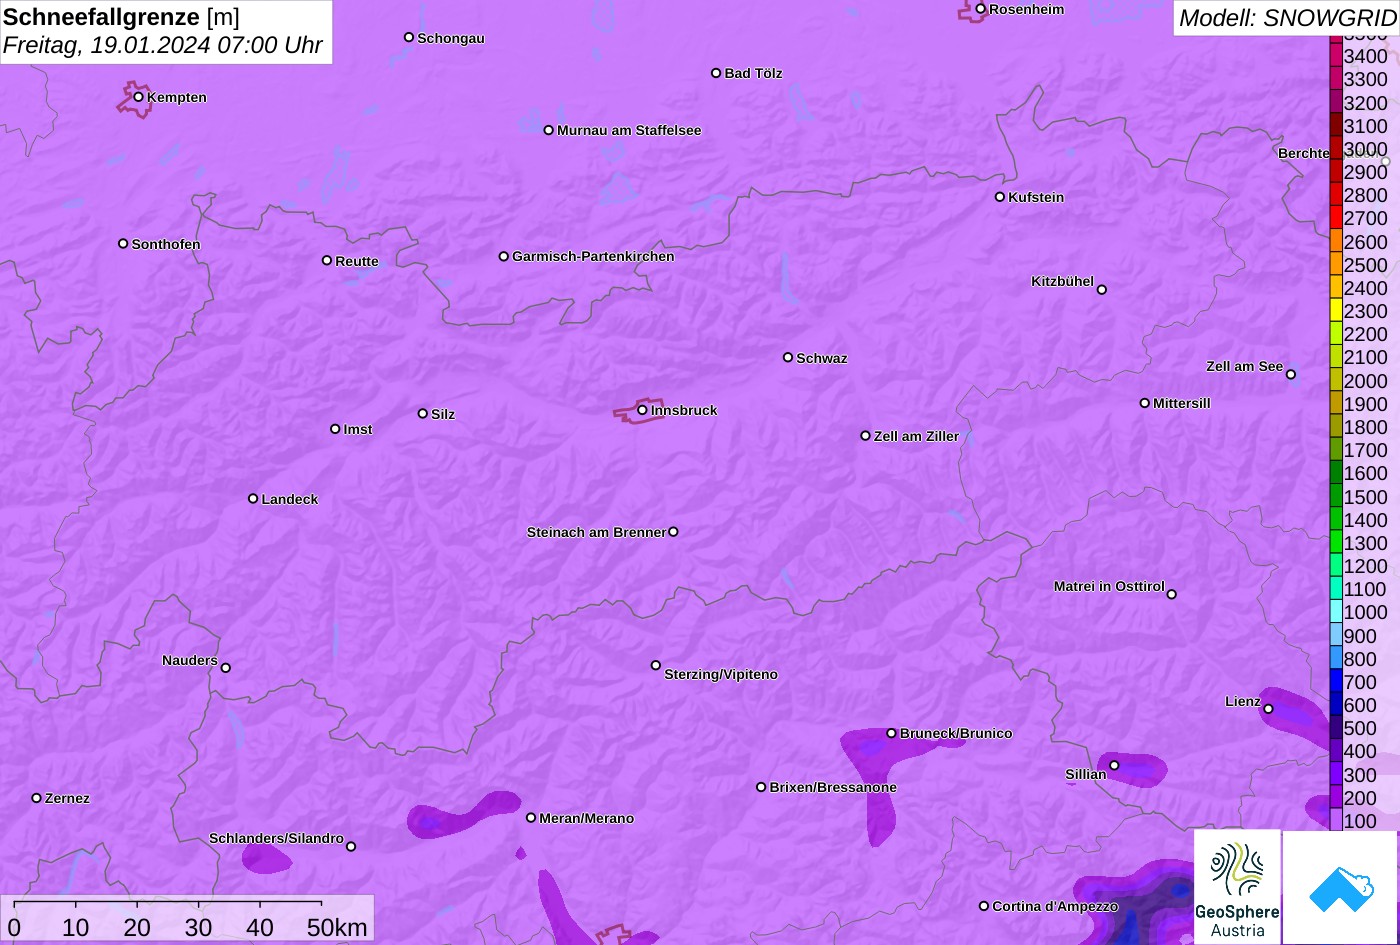Viewport: 1400px width, 945px height.
Task: Click the Schneefallgrenze title text
Action: (102, 17)
